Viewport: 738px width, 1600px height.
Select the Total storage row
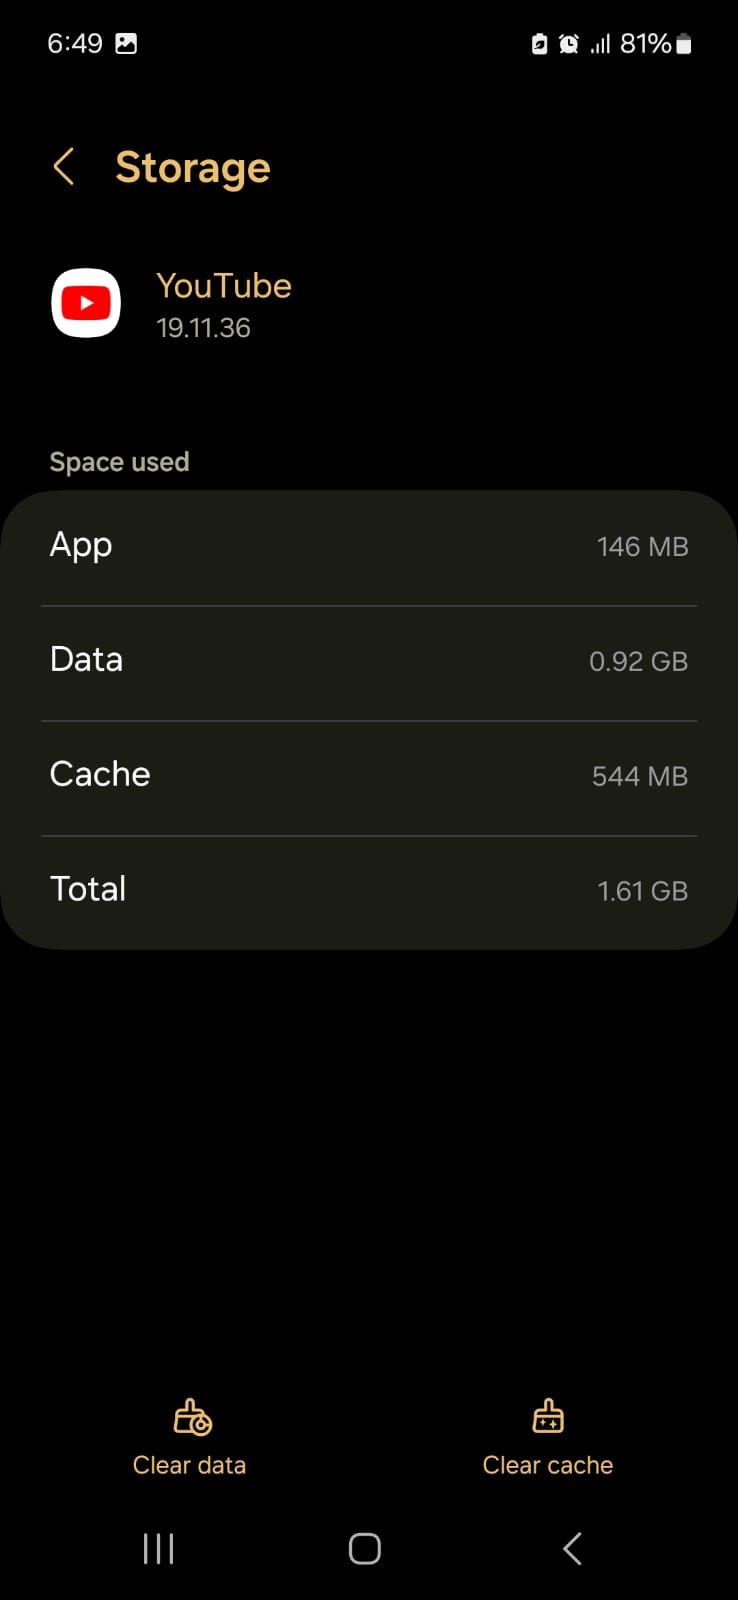point(369,890)
